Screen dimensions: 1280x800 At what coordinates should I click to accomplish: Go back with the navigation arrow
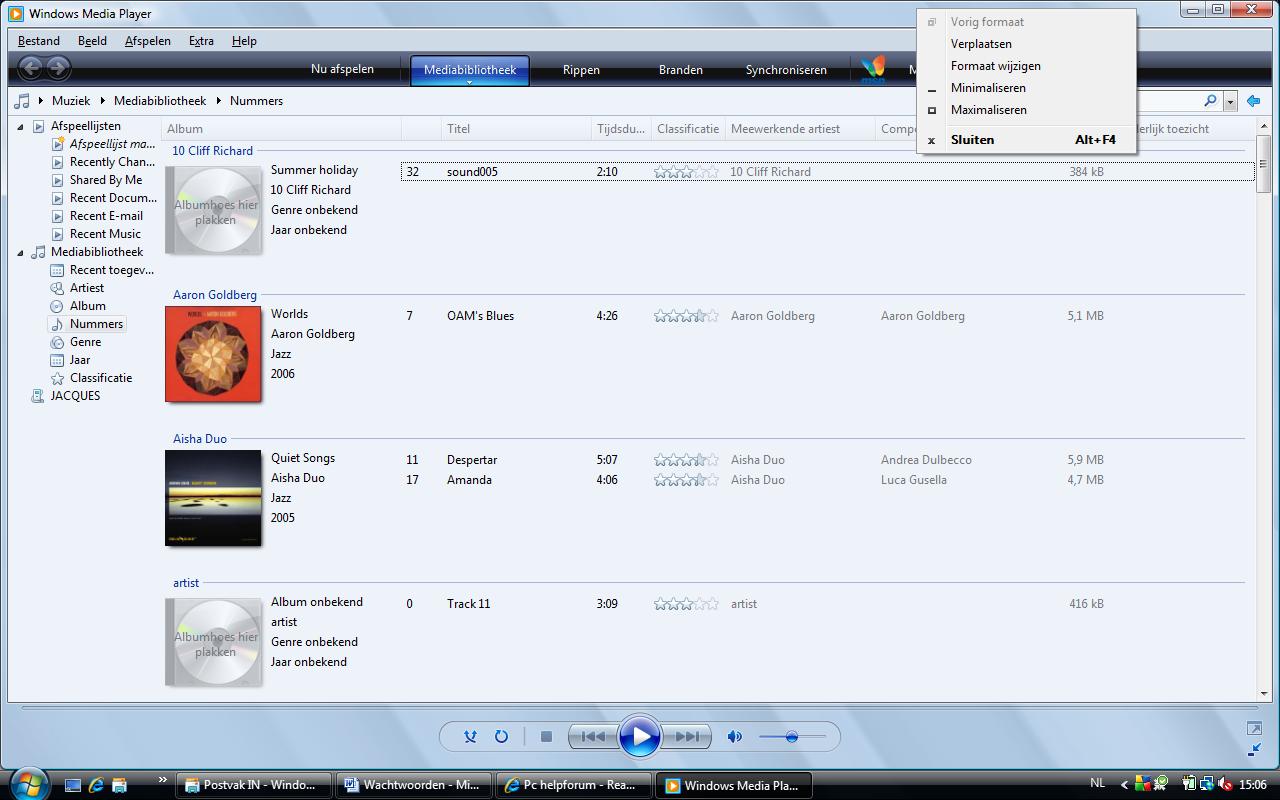tap(31, 68)
